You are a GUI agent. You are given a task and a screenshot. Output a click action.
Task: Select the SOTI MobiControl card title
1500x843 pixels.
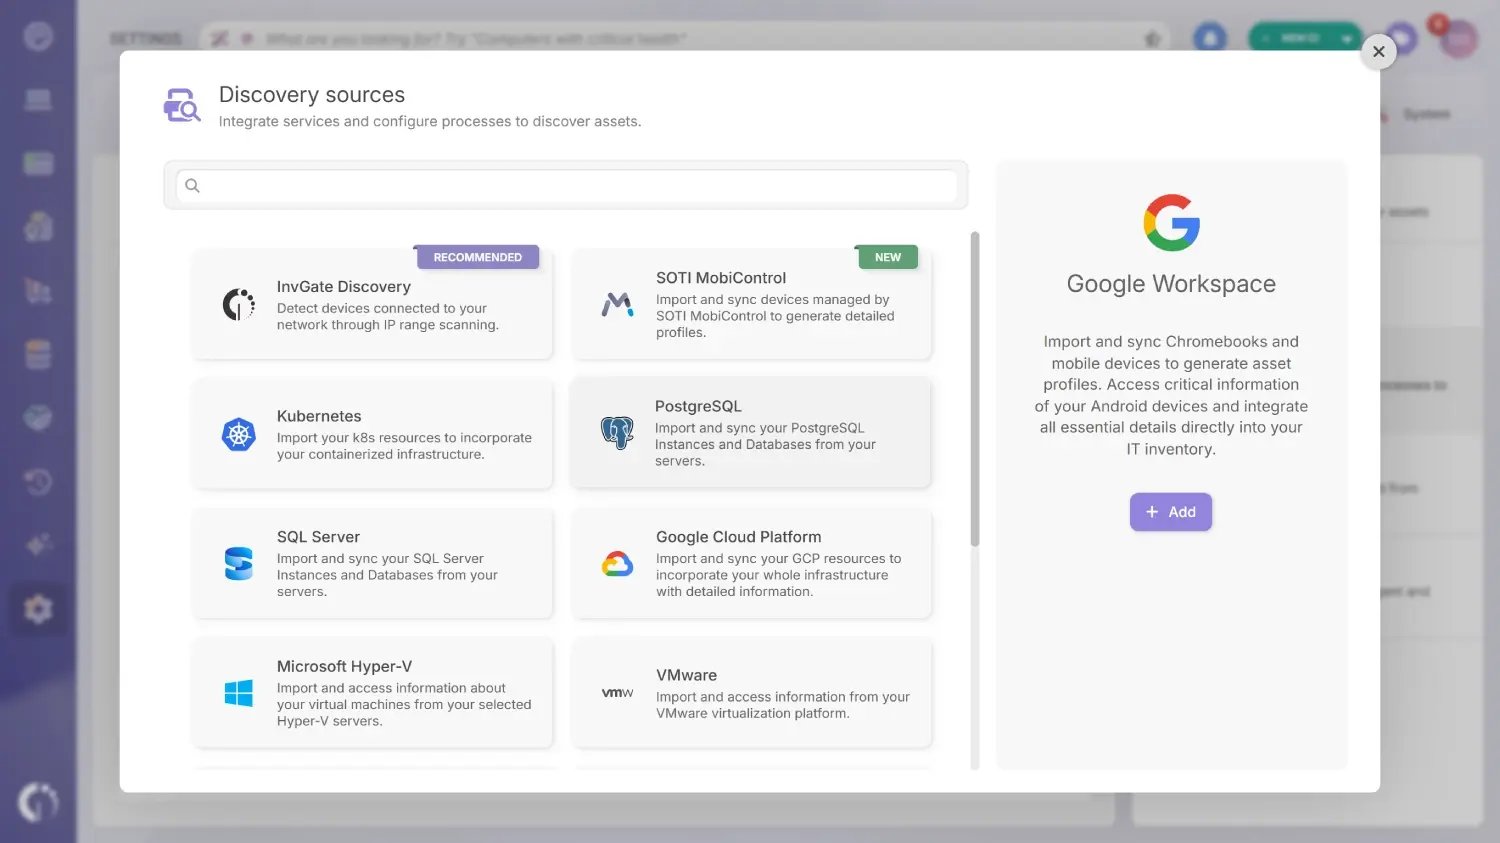coord(721,278)
